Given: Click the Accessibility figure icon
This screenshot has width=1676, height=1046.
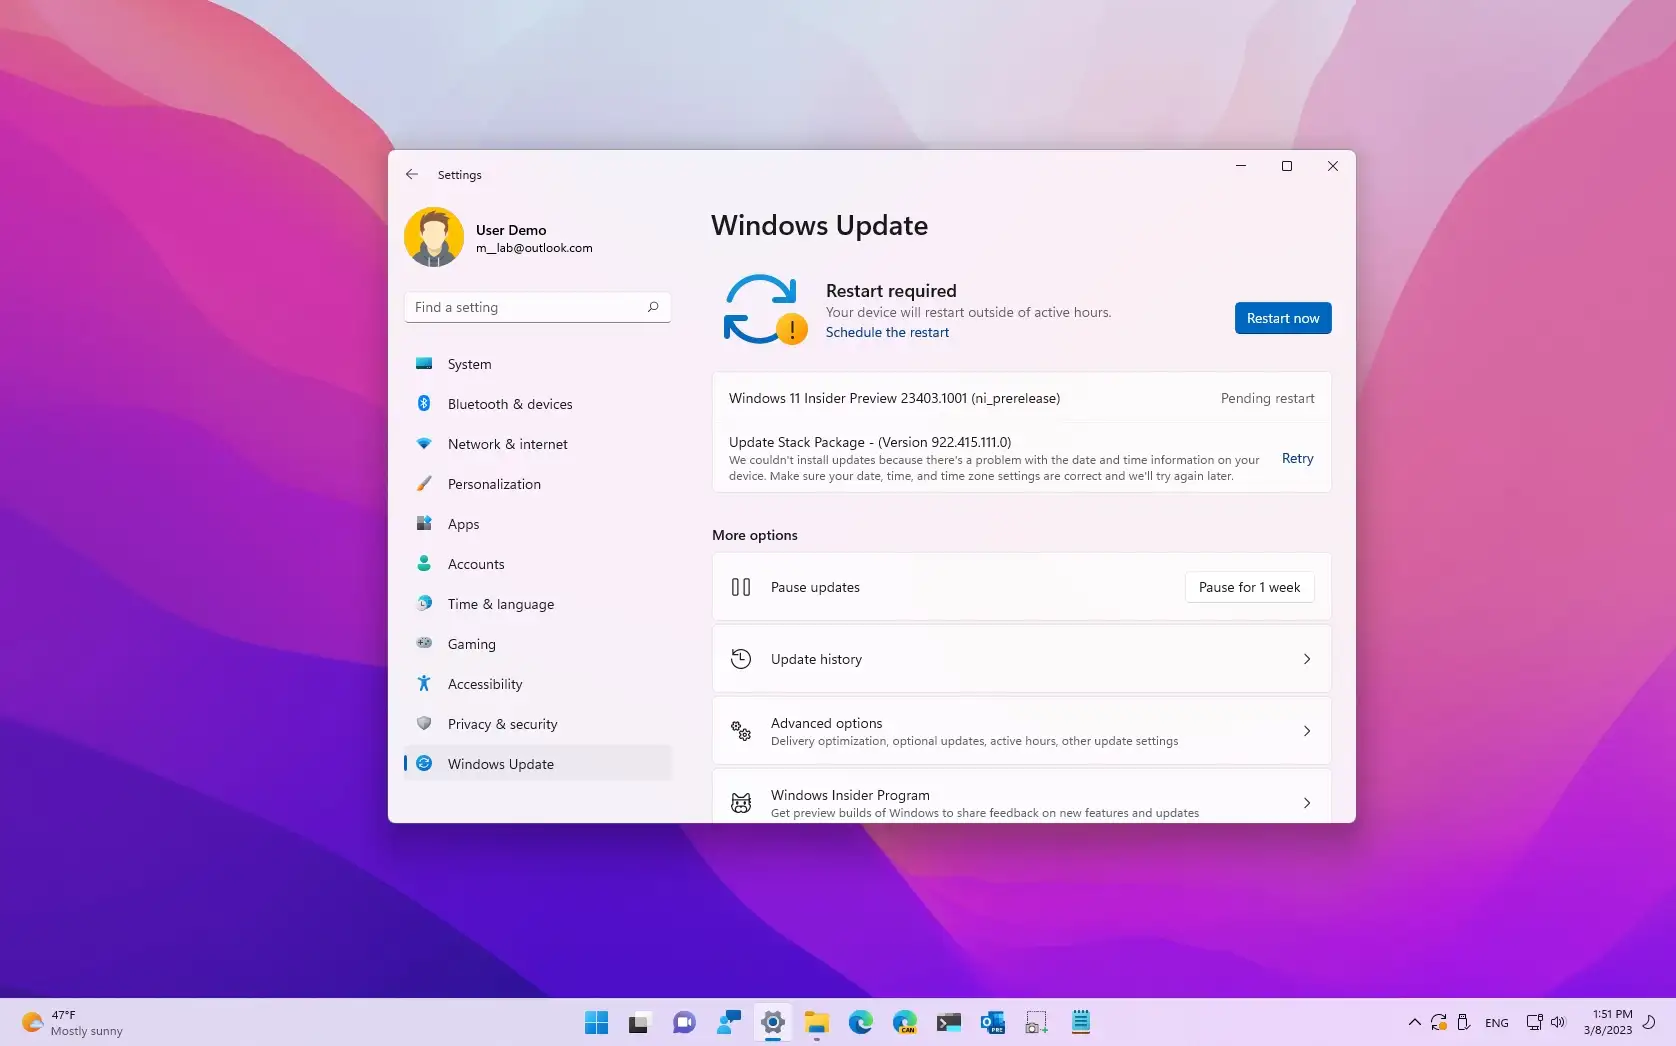Looking at the screenshot, I should (424, 683).
